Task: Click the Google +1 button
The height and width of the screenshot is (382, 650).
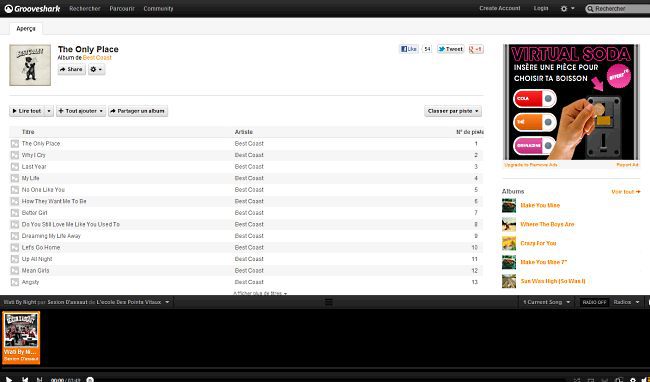Action: point(476,49)
